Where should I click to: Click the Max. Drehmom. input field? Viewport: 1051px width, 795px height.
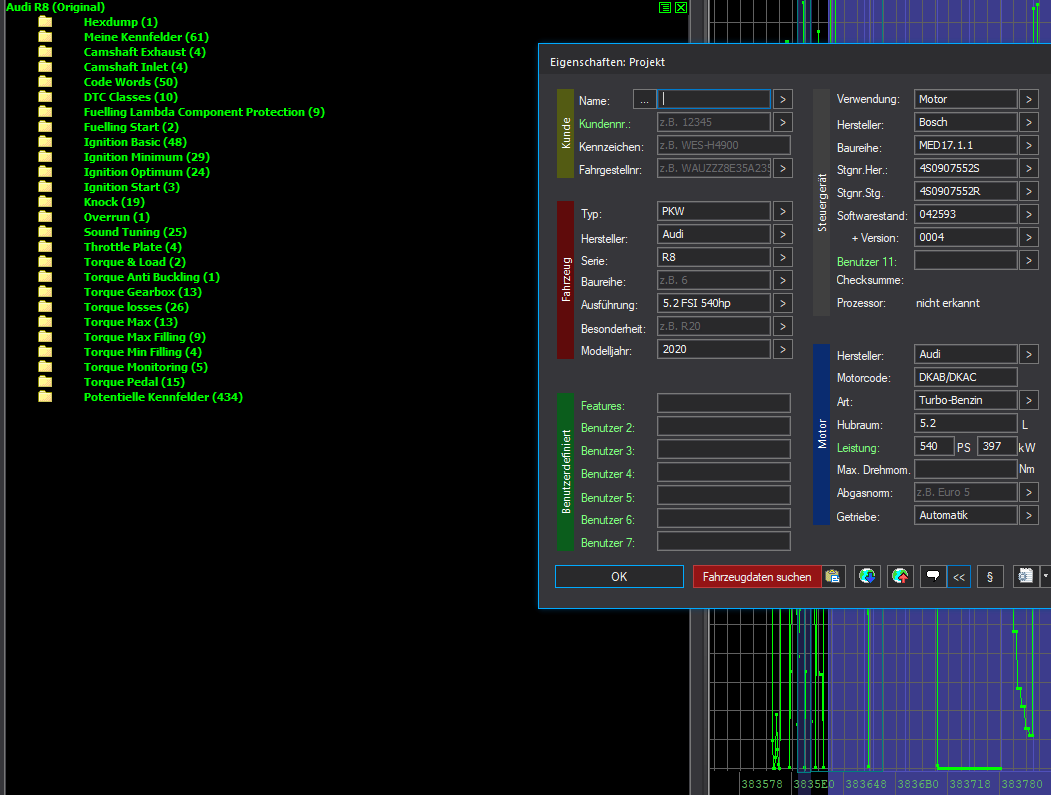966,469
